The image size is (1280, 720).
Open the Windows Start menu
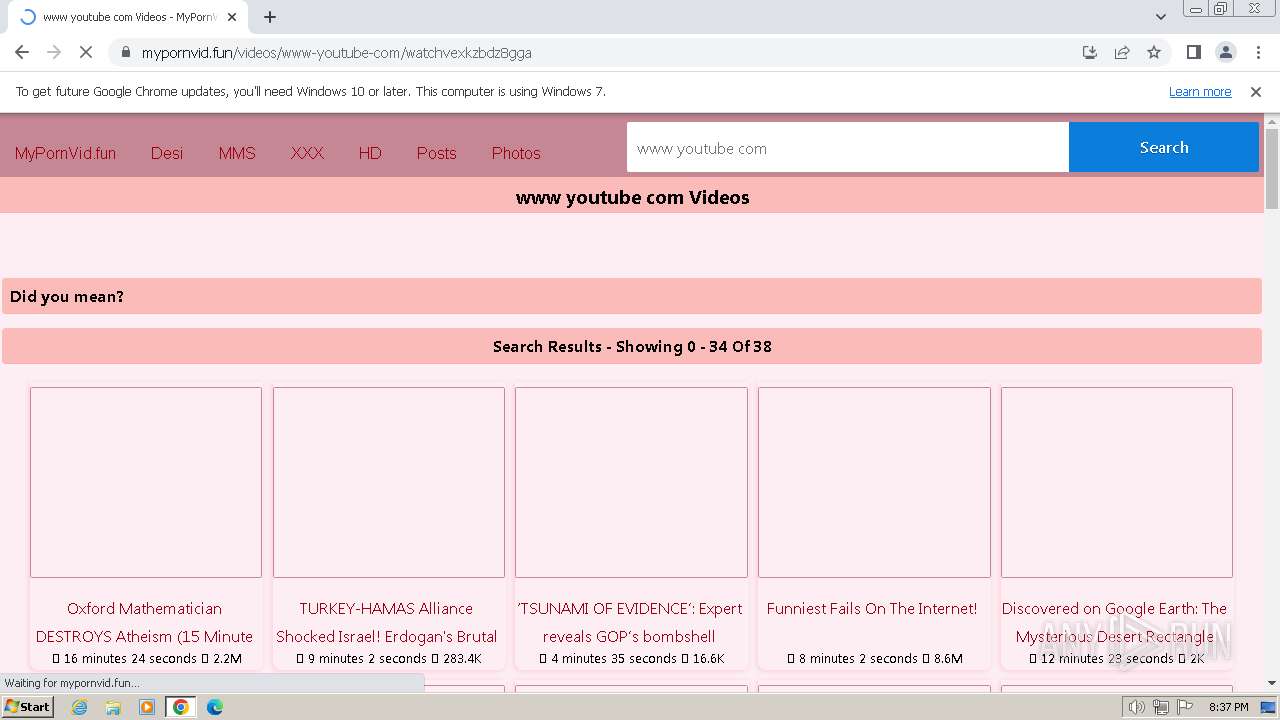click(27, 707)
